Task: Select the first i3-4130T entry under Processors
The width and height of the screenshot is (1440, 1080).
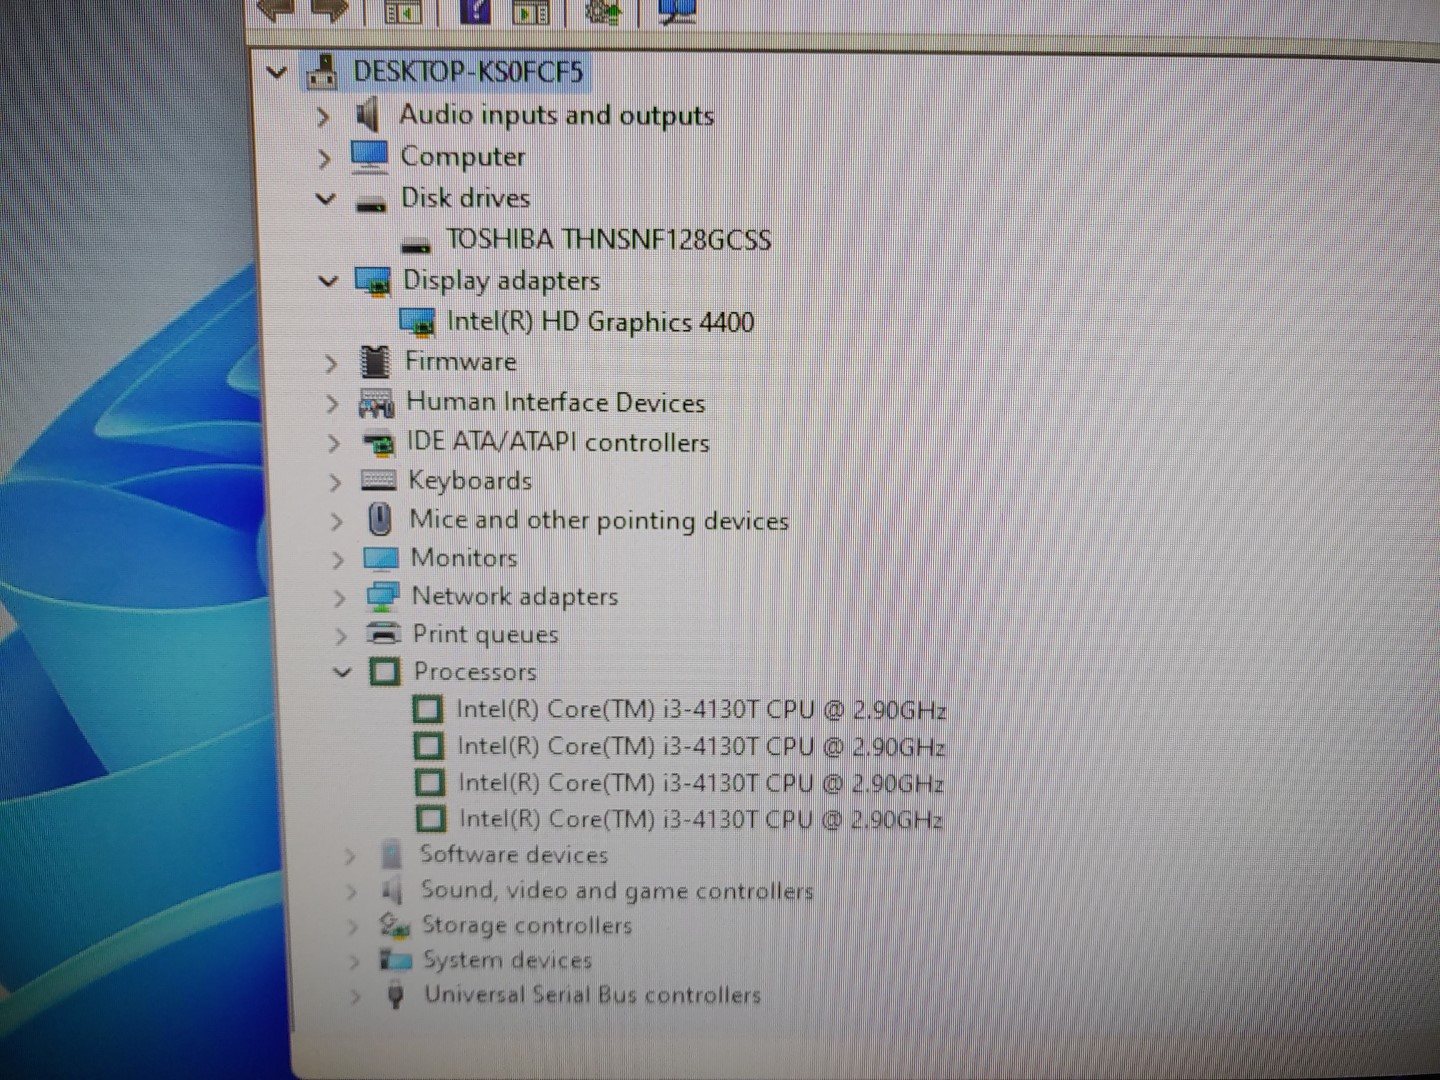Action: 701,710
